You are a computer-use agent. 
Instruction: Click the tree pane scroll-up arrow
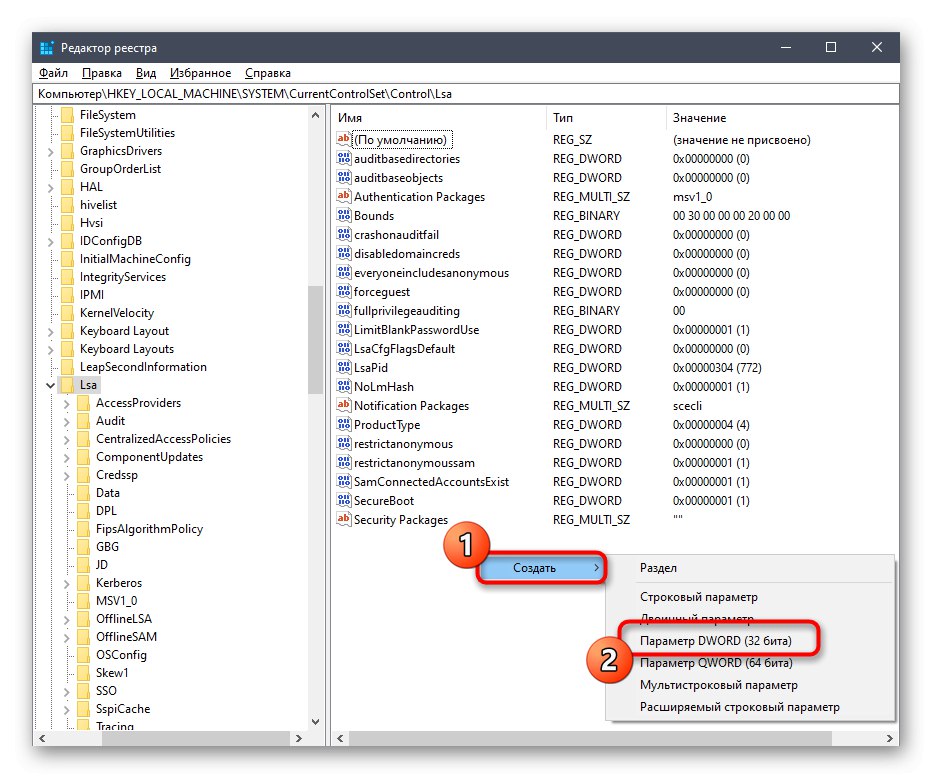click(x=315, y=115)
